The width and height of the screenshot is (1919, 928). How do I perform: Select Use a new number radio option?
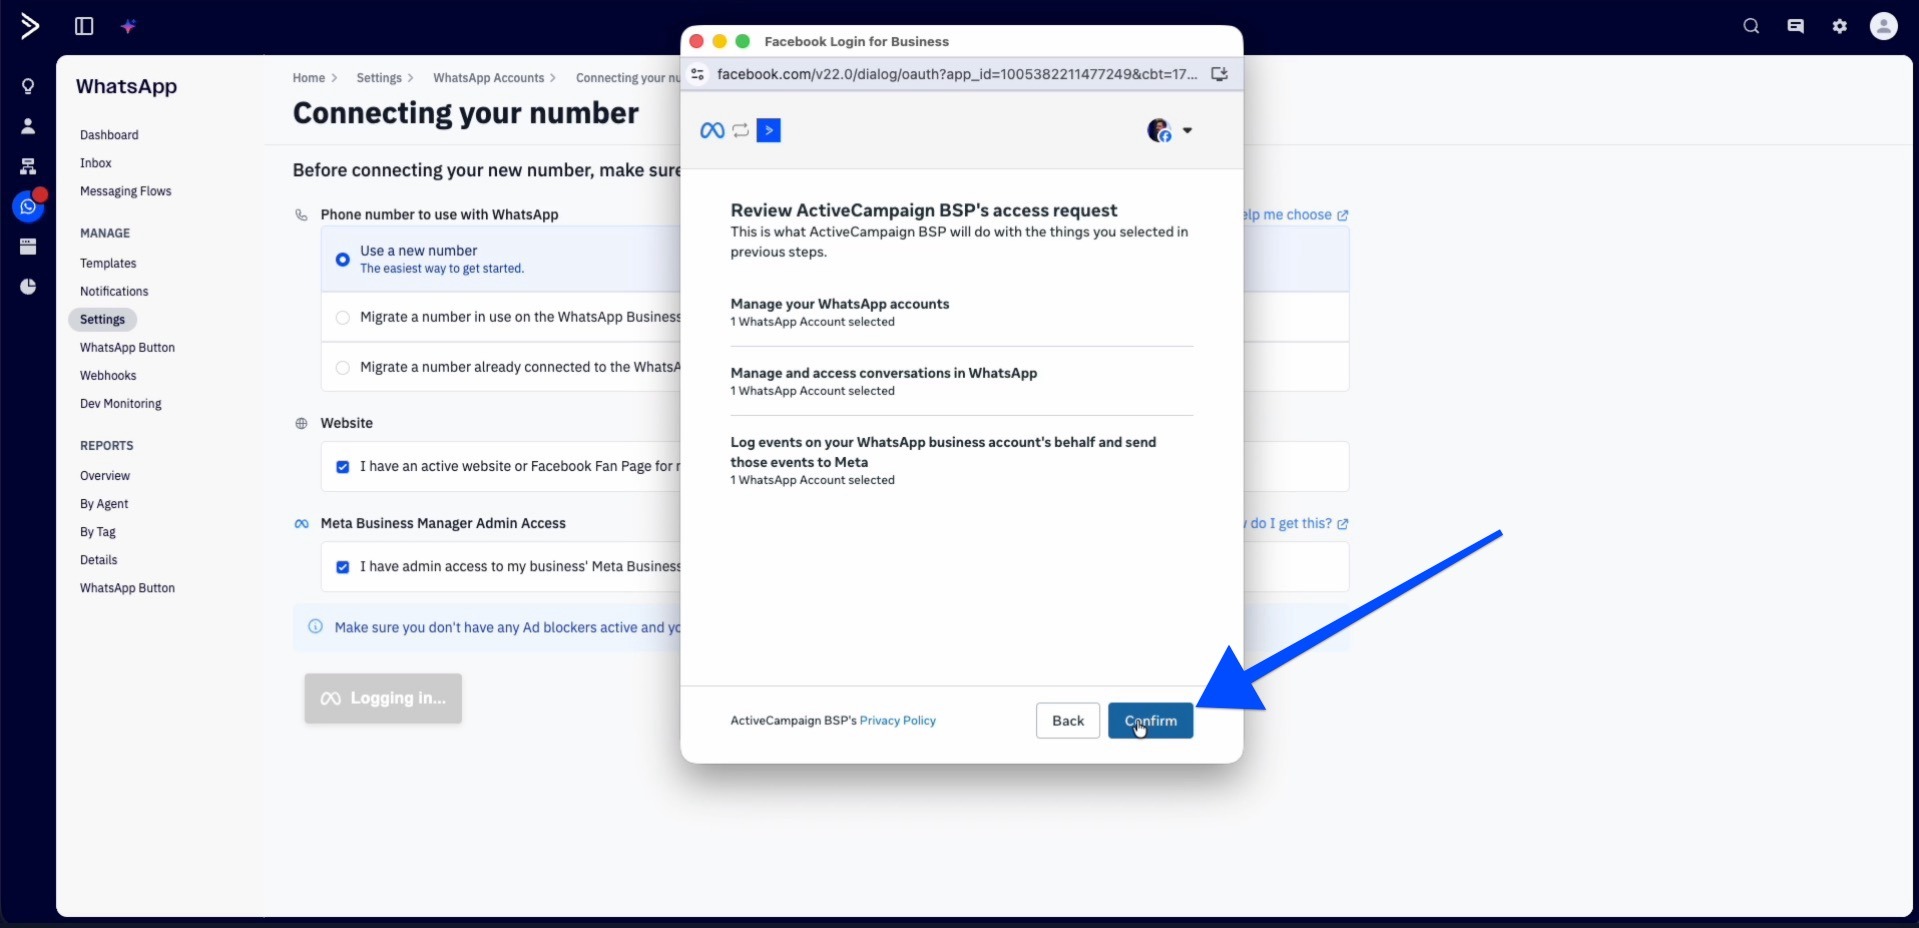point(343,259)
